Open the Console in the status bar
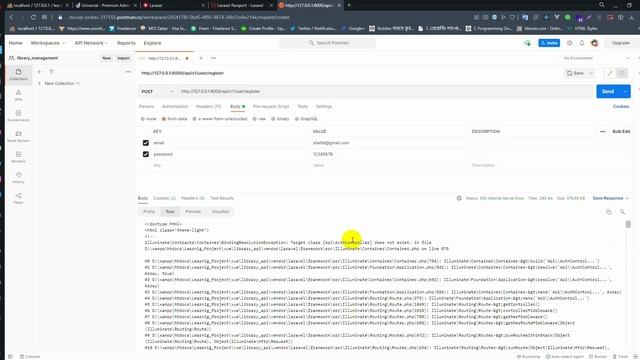The height and width of the screenshot is (360, 640). [30, 356]
